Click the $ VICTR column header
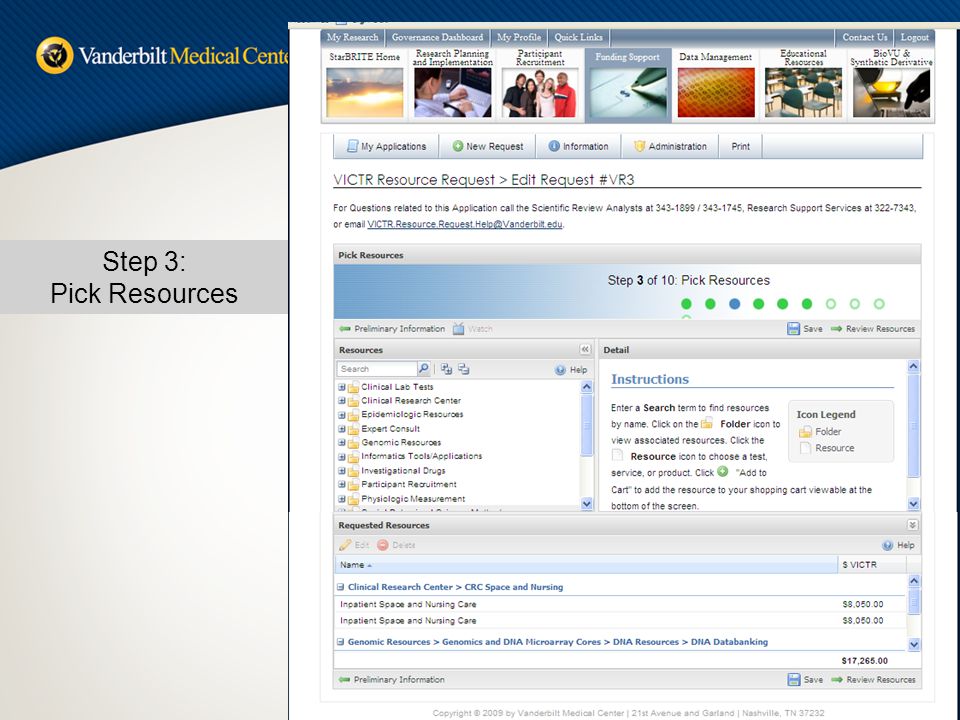 click(x=872, y=564)
